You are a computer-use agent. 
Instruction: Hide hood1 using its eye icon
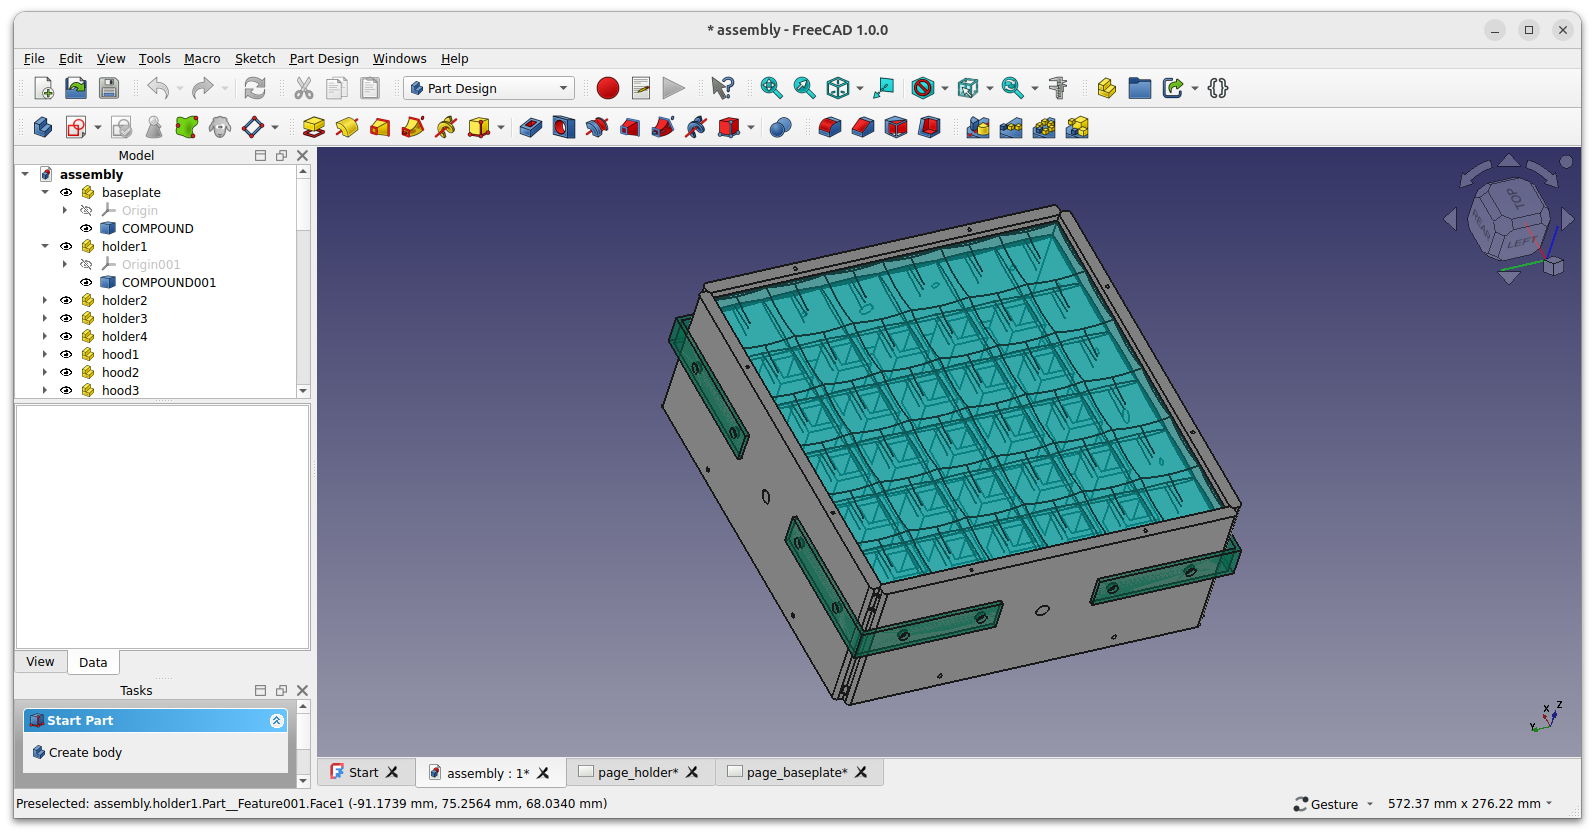click(66, 354)
